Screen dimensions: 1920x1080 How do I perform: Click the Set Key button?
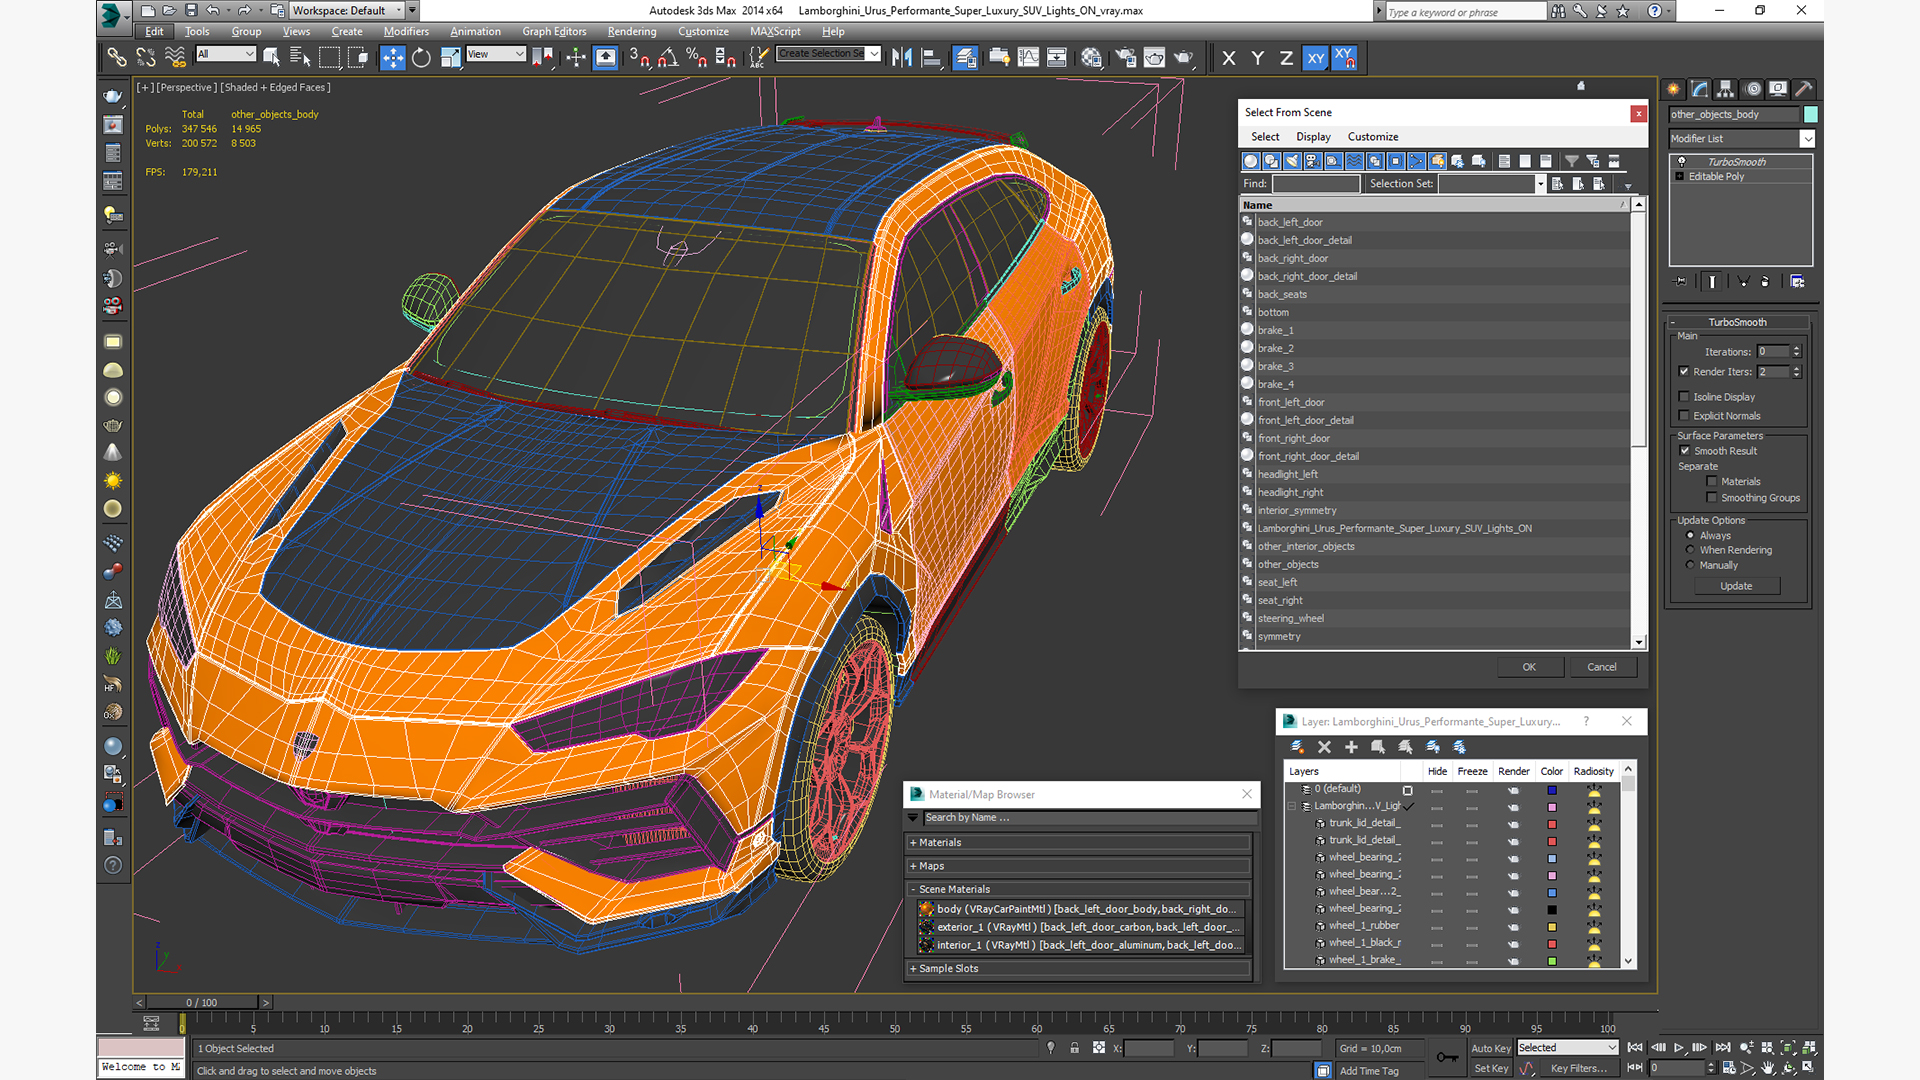(x=1491, y=1069)
